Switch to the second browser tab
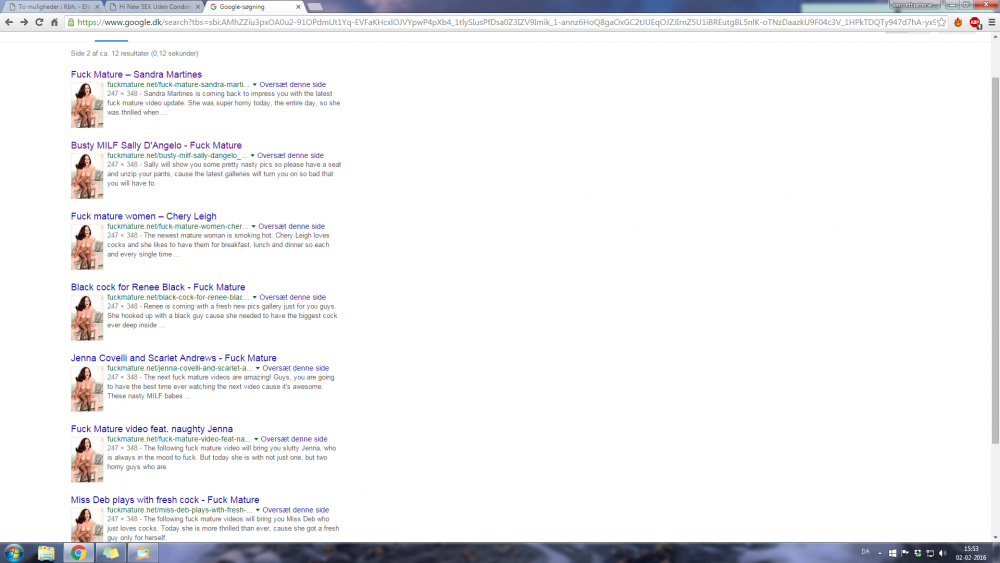Image resolution: width=1000 pixels, height=563 pixels. (x=154, y=7)
